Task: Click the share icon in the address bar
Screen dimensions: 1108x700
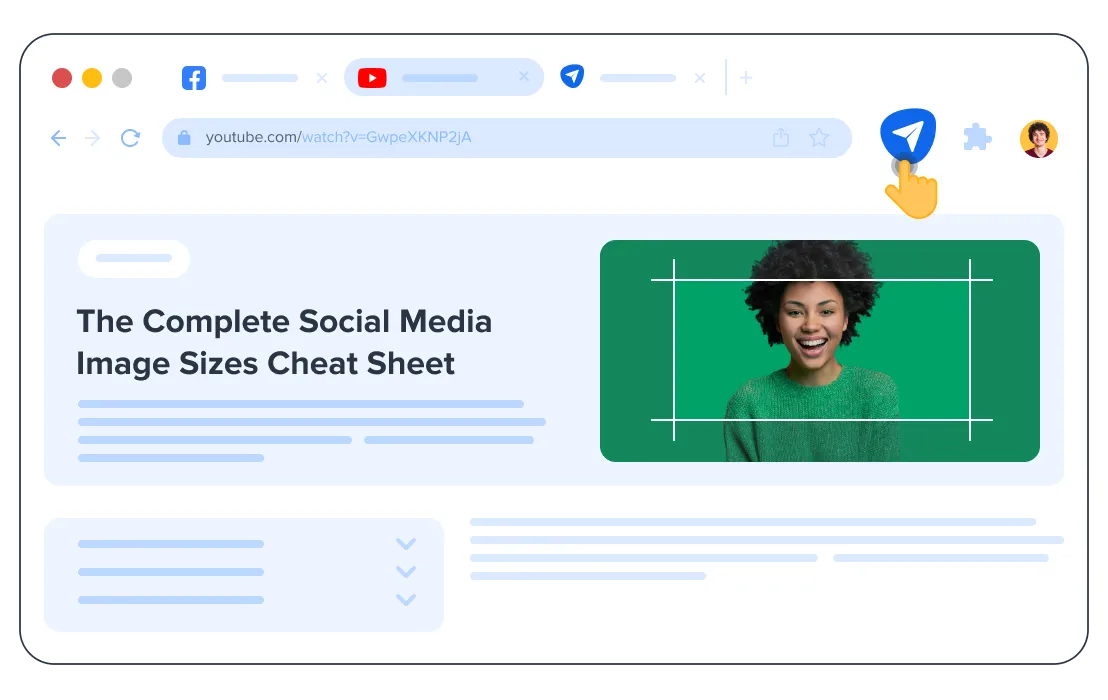Action: [781, 137]
